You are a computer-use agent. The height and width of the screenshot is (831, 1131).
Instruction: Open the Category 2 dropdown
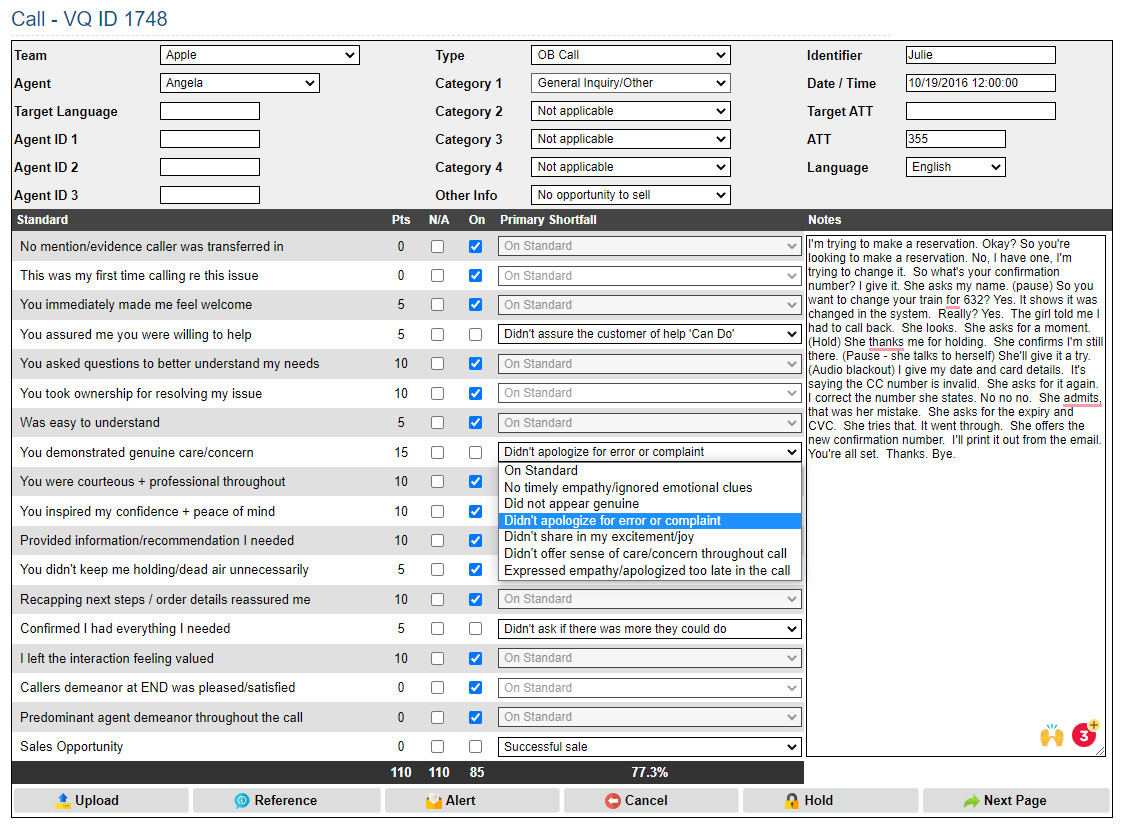coord(630,111)
